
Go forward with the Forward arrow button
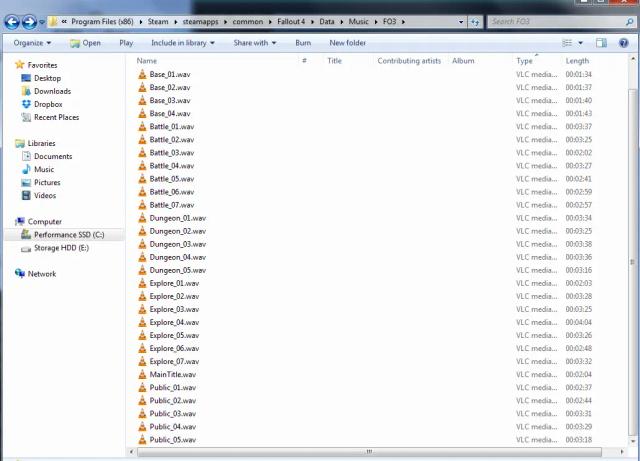click(29, 22)
